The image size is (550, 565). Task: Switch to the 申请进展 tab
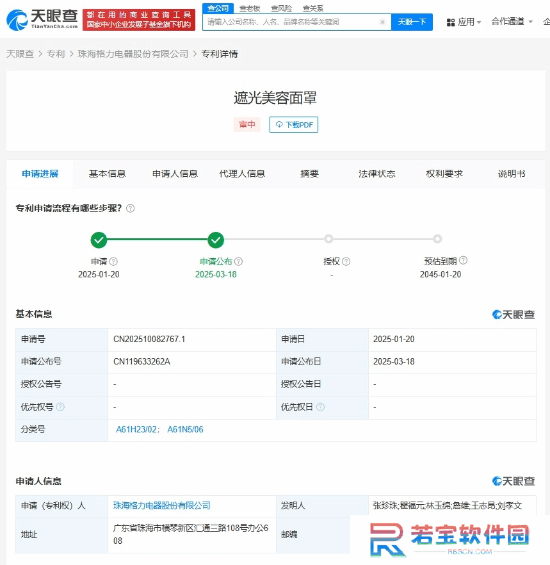[40, 174]
